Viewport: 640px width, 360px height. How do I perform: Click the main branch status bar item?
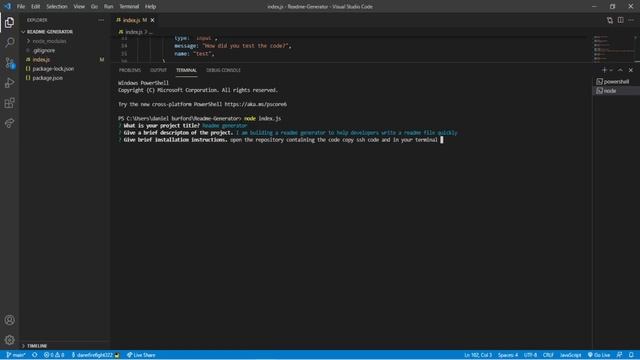pyautogui.click(x=16, y=355)
